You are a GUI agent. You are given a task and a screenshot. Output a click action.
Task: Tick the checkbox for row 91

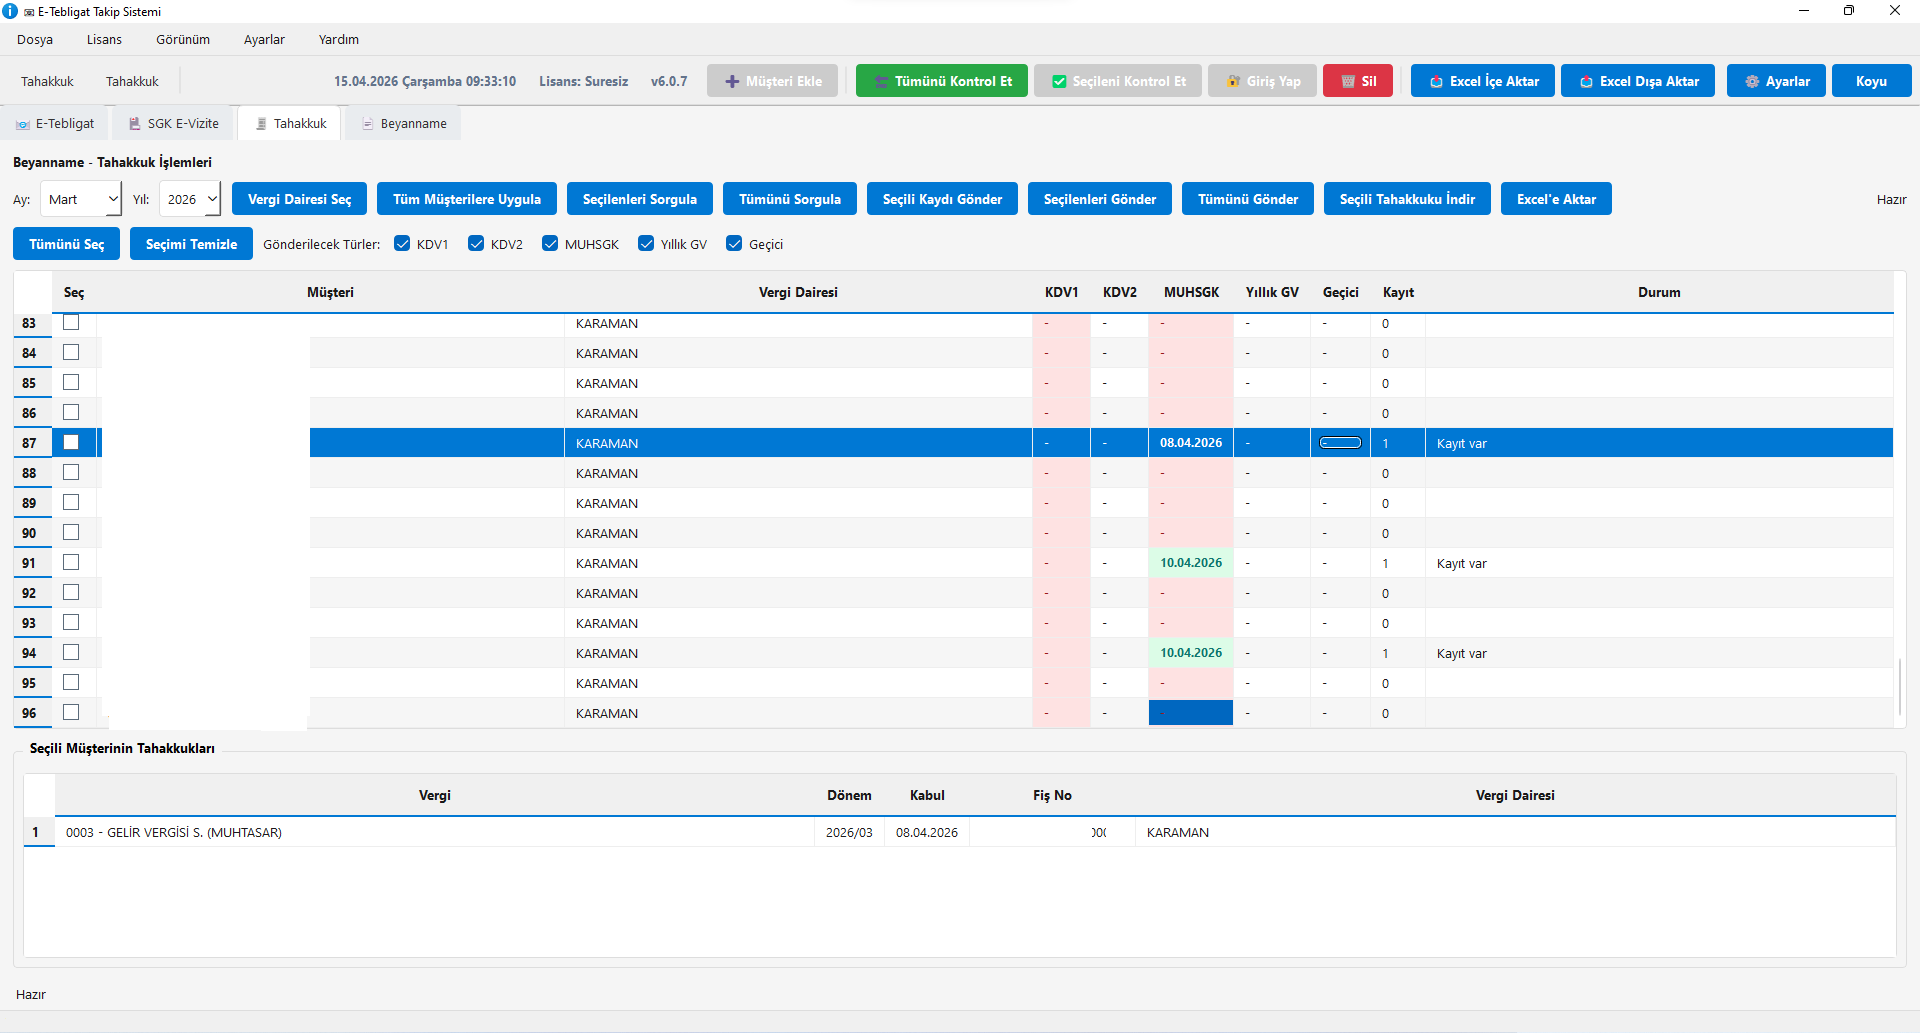71,563
